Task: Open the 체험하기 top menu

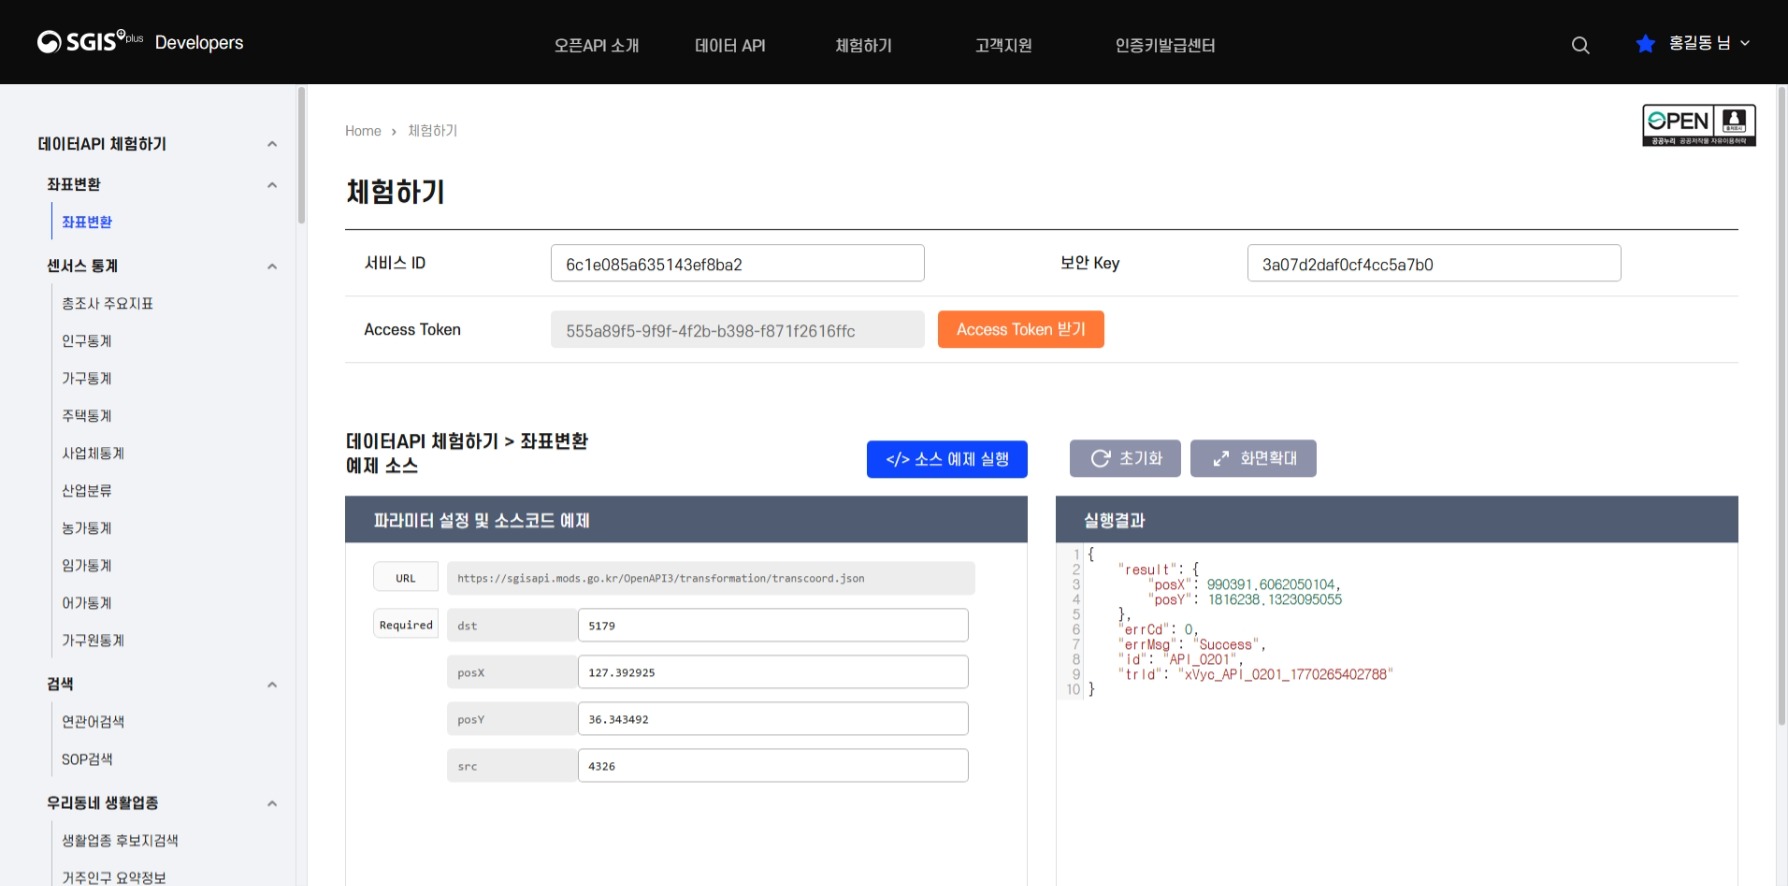Action: coord(864,45)
